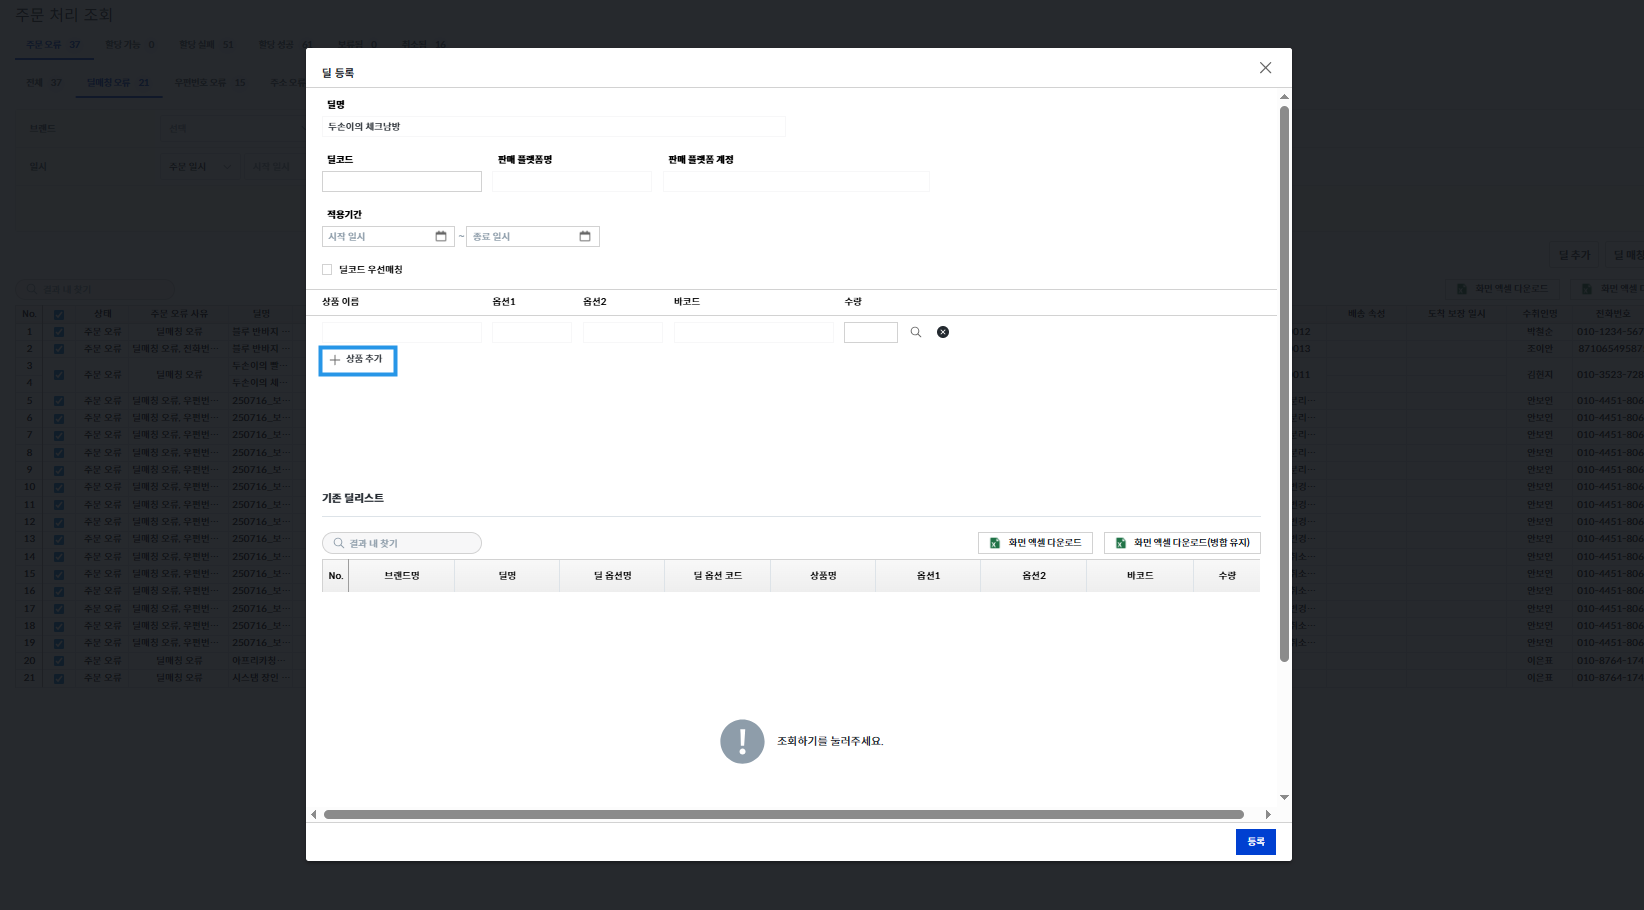Click the blue 등록 button

tap(1256, 842)
